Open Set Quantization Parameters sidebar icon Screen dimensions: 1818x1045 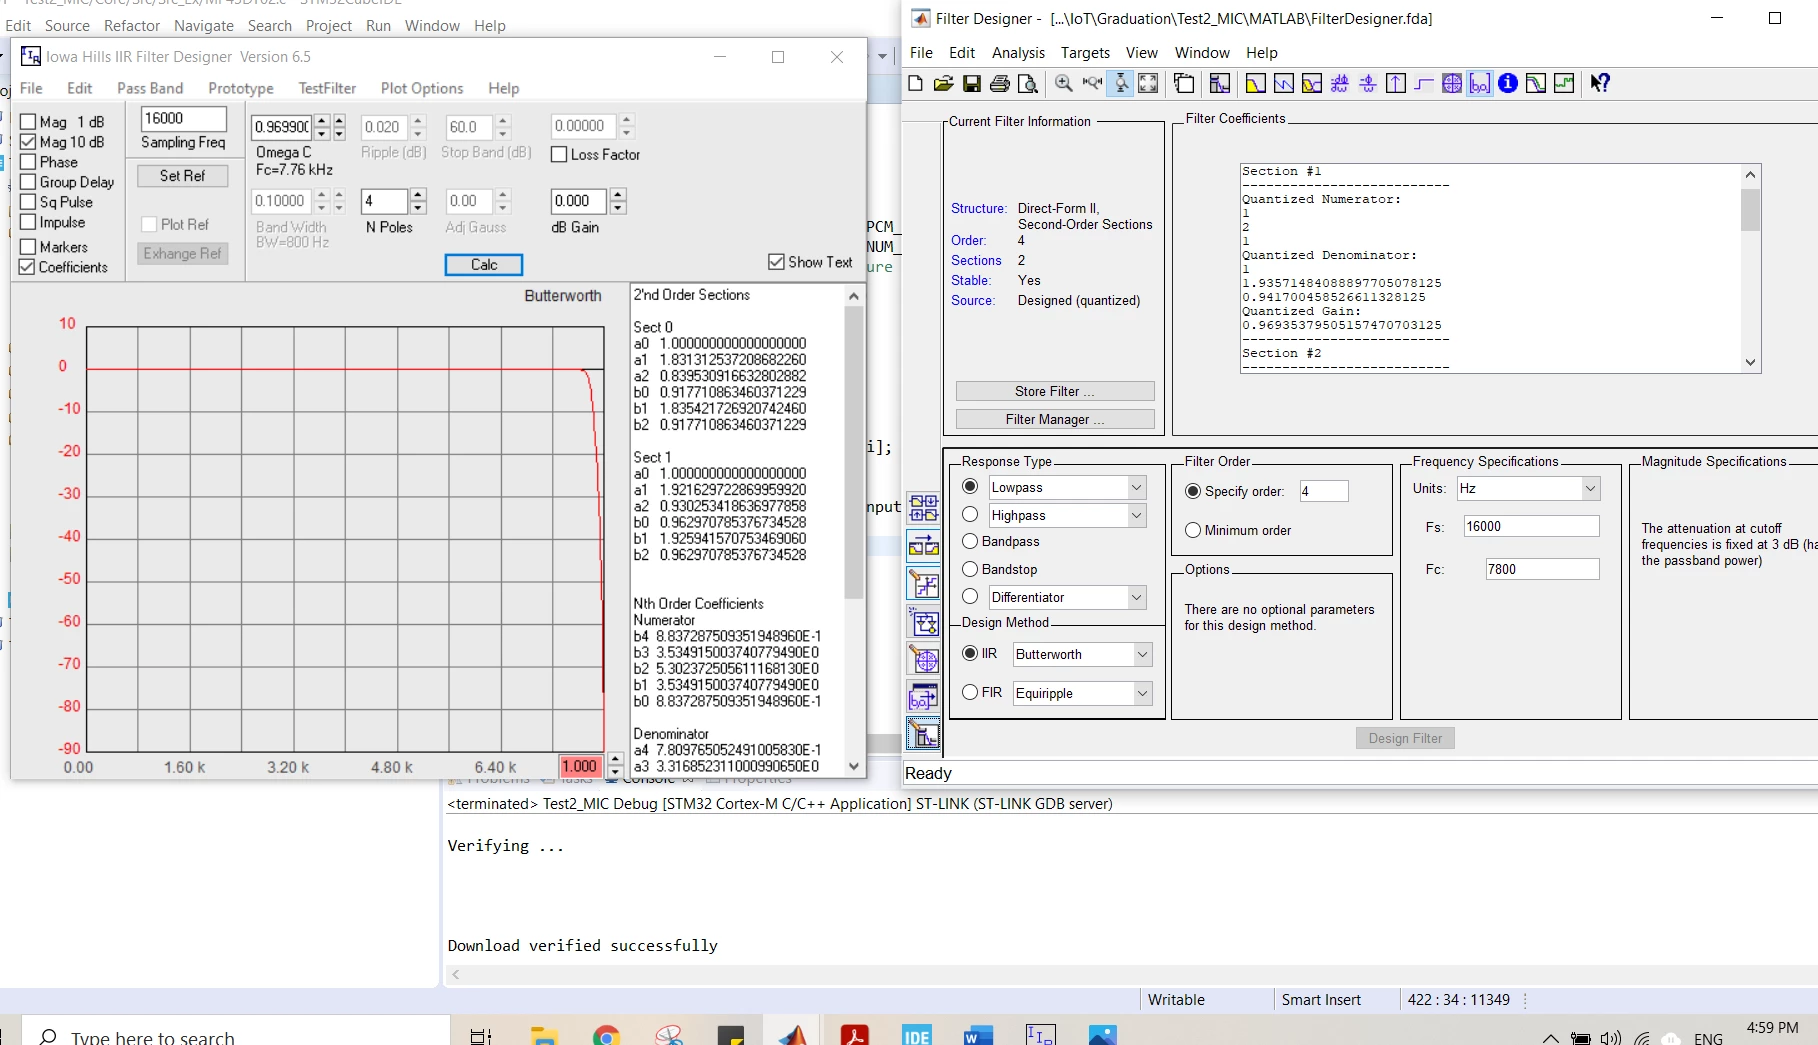point(923,583)
